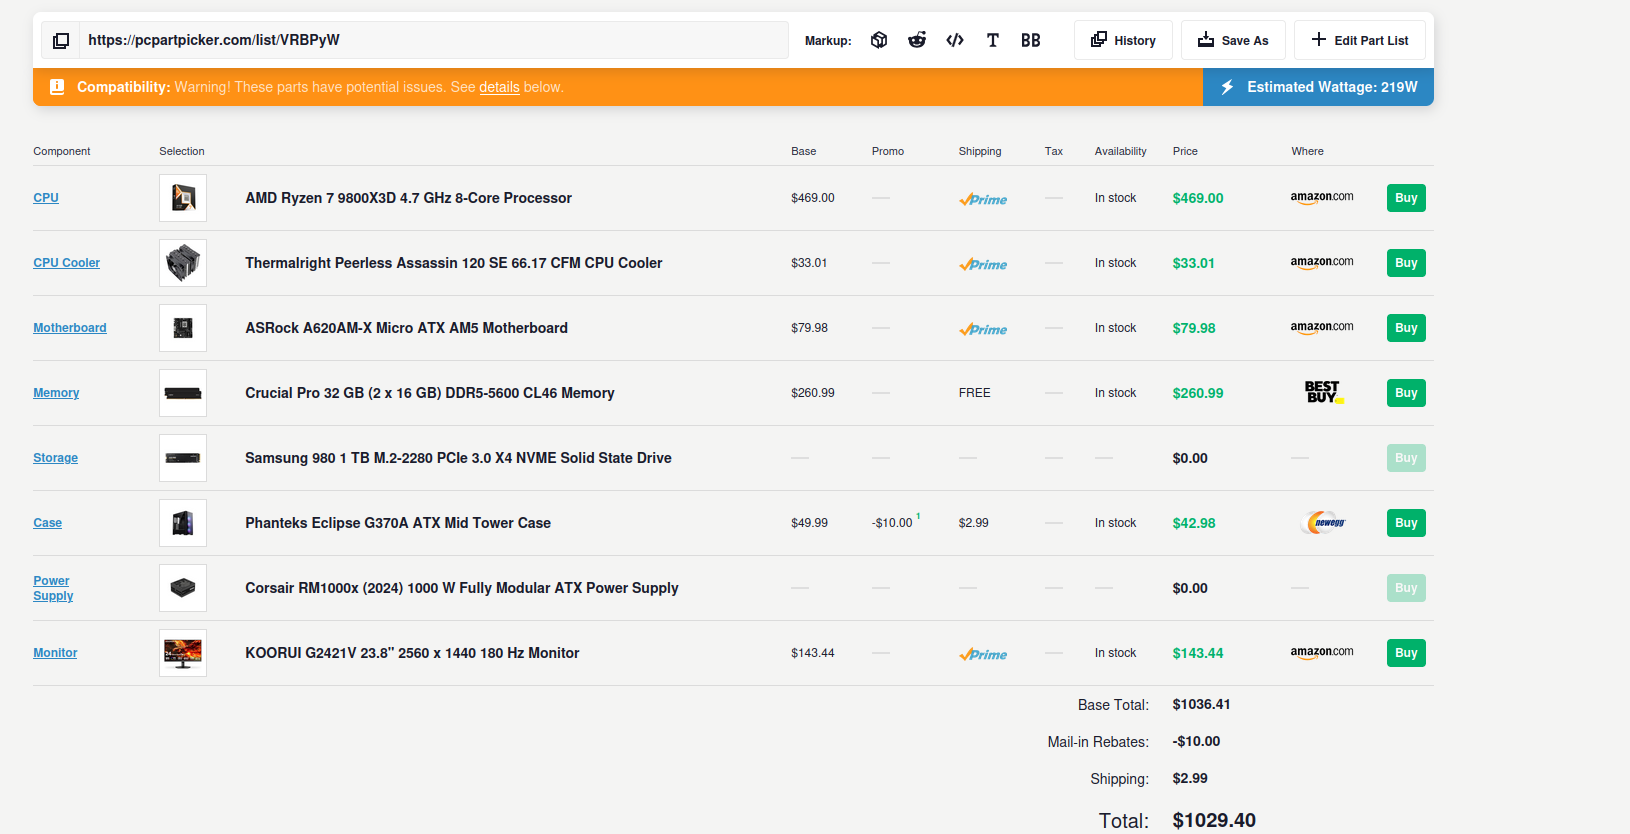The image size is (1630, 834).
Task: Click Prime shipping badge in CPU Cooler row
Action: coord(983,264)
